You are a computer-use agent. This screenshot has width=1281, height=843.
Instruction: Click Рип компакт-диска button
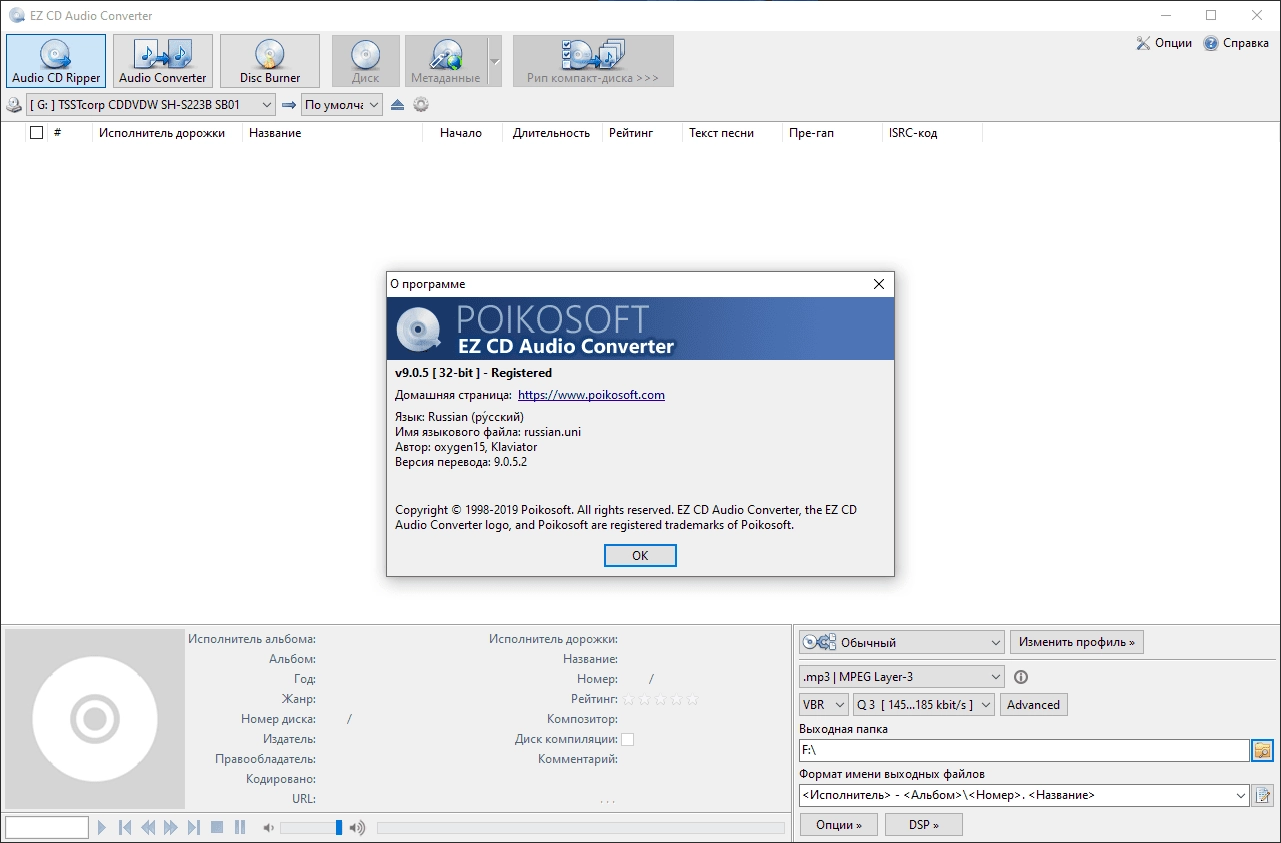tap(593, 61)
